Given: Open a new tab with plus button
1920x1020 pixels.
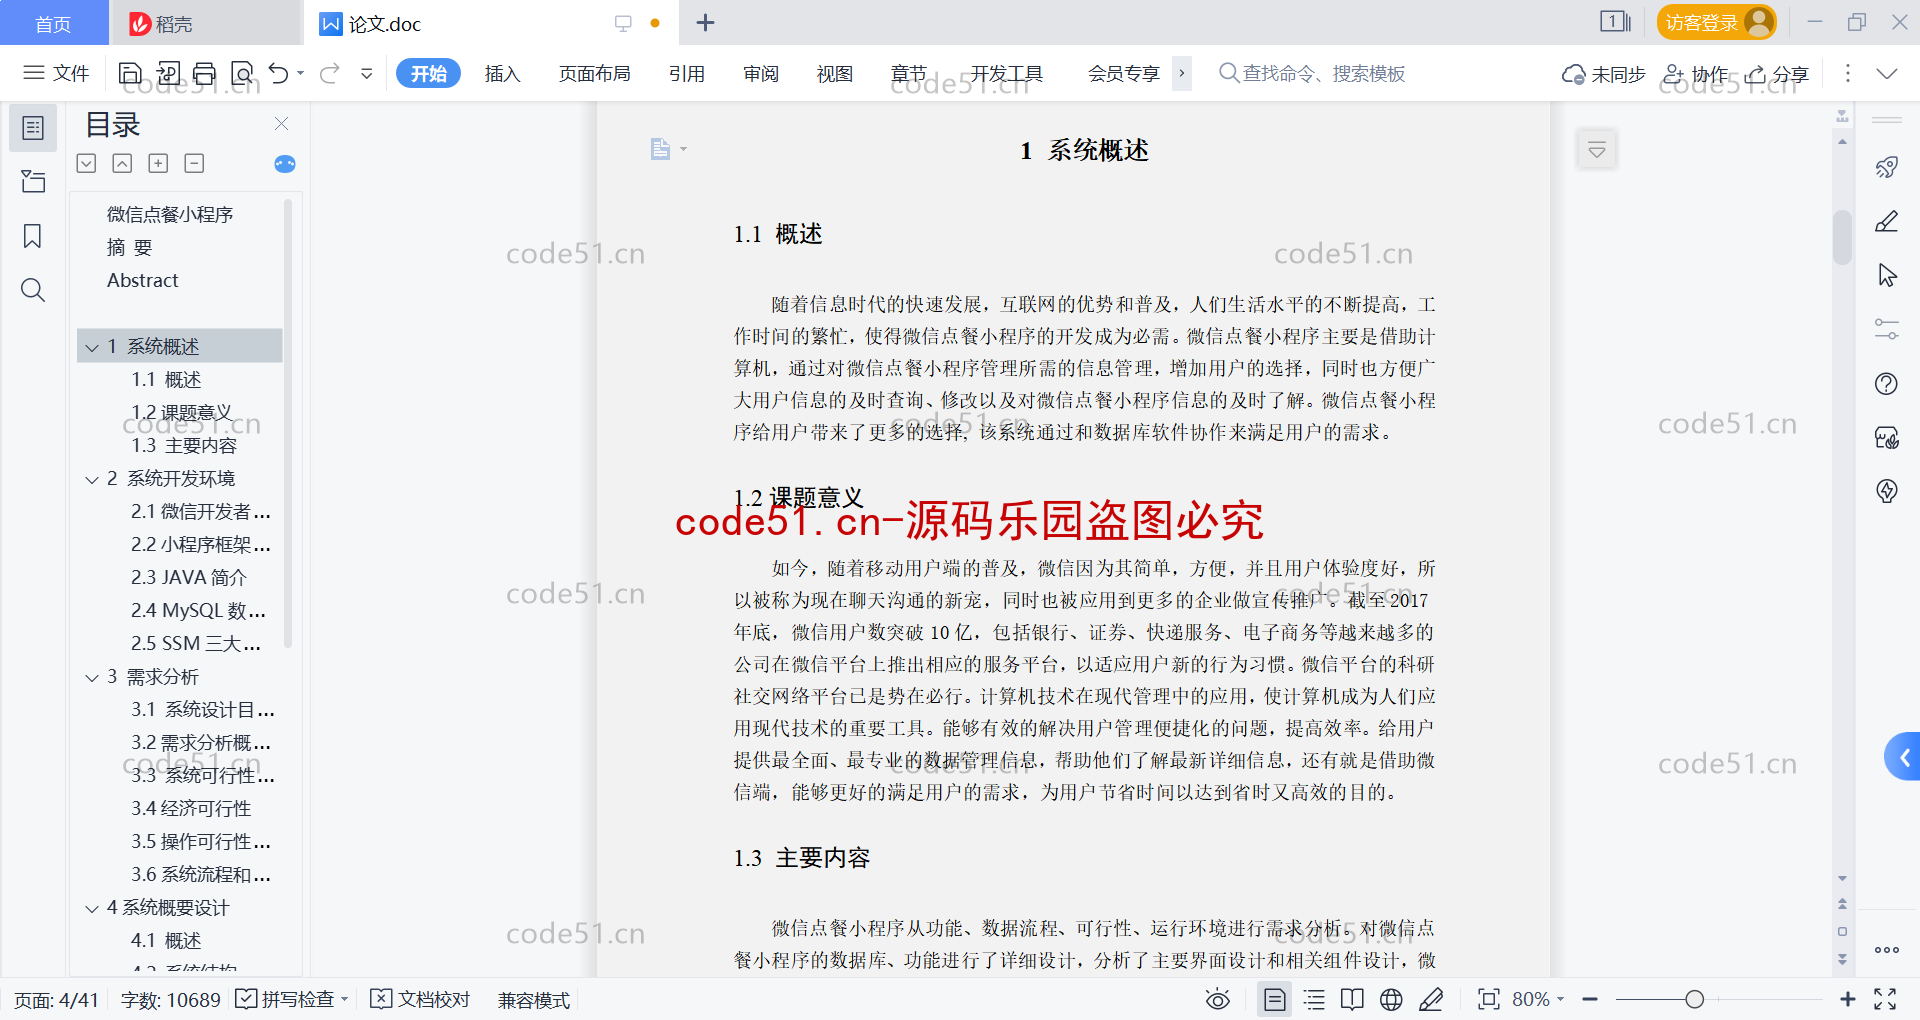Looking at the screenshot, I should coord(705,23).
